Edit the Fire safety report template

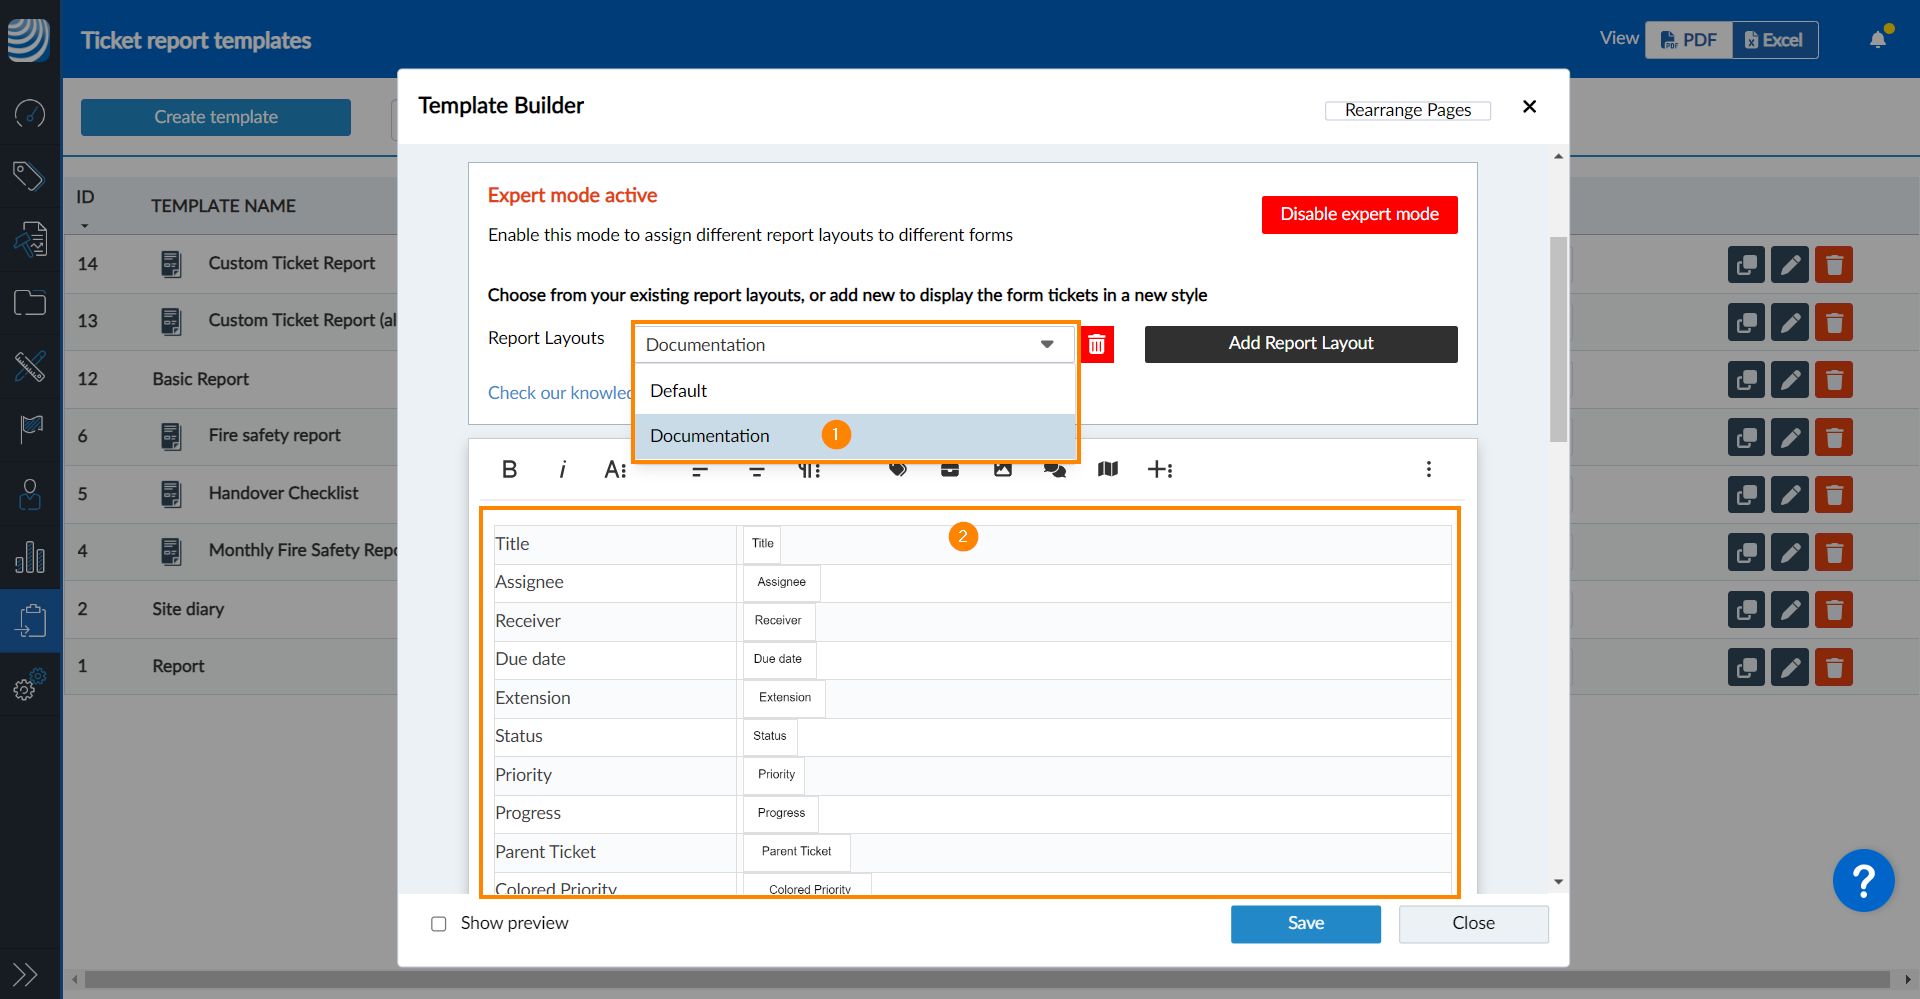coord(1789,437)
